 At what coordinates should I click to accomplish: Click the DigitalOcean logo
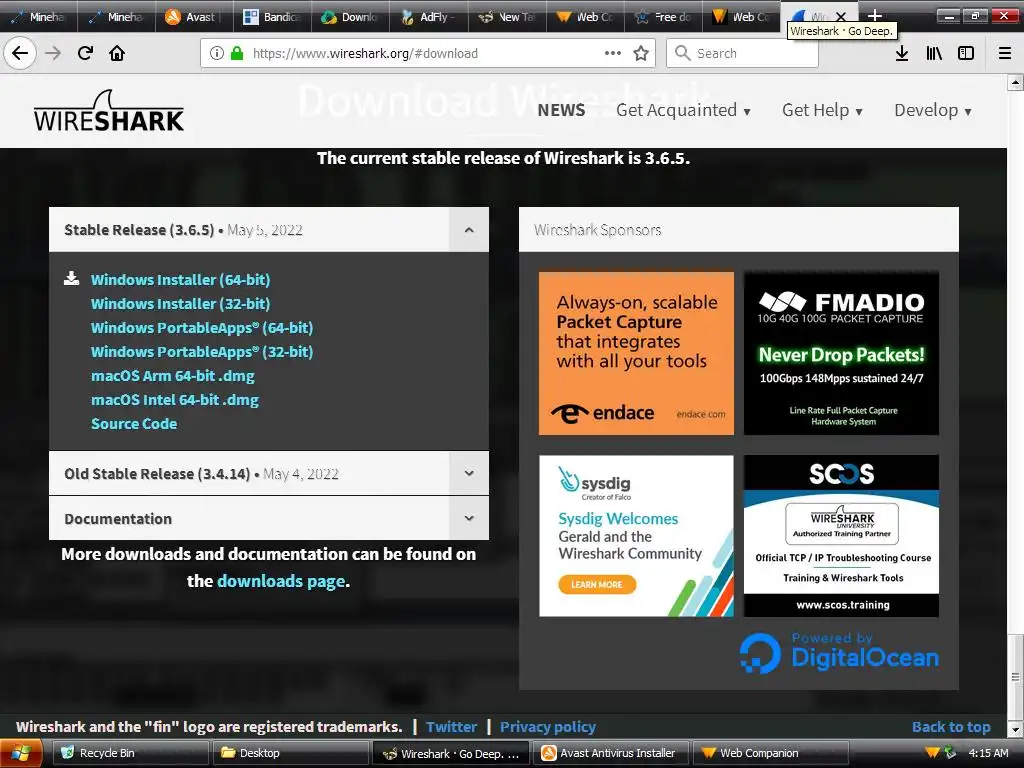[x=839, y=652]
